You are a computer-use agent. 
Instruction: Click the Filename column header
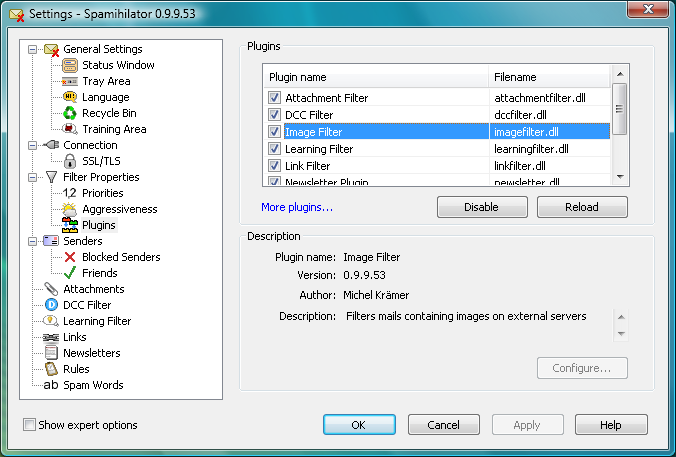[550, 77]
